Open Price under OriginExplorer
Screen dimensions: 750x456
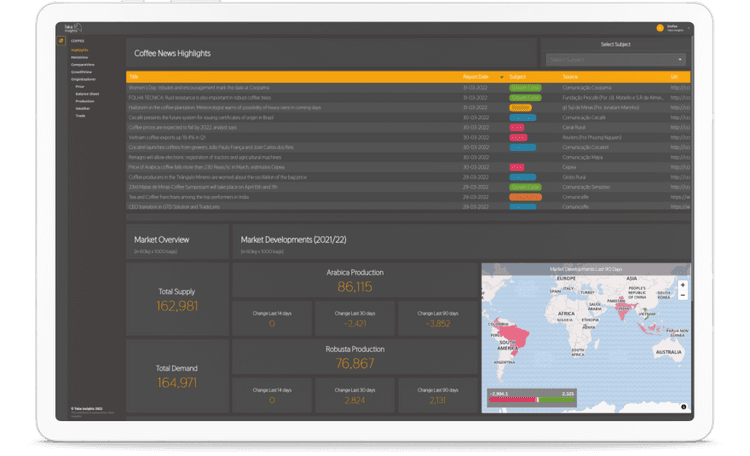point(80,87)
